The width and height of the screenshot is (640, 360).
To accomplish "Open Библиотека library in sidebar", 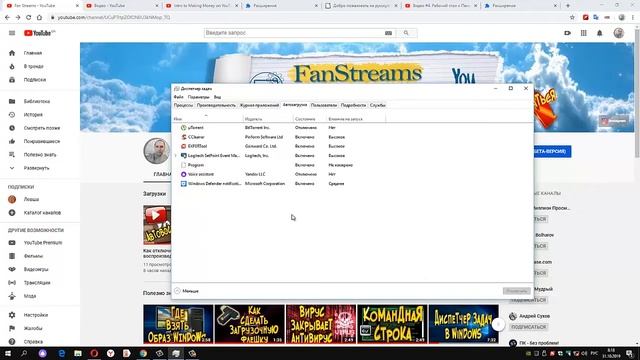I will point(37,101).
